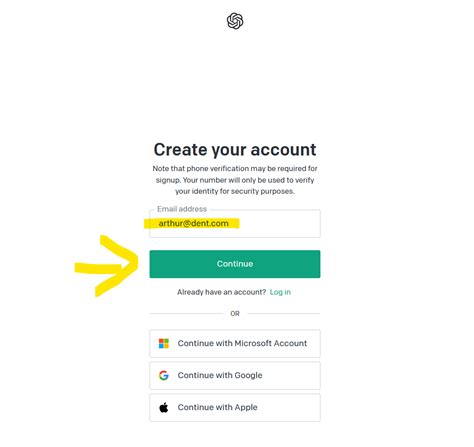Screen dimensions: 474x447
Task: Click the Already have an account? text
Action: pos(221,292)
